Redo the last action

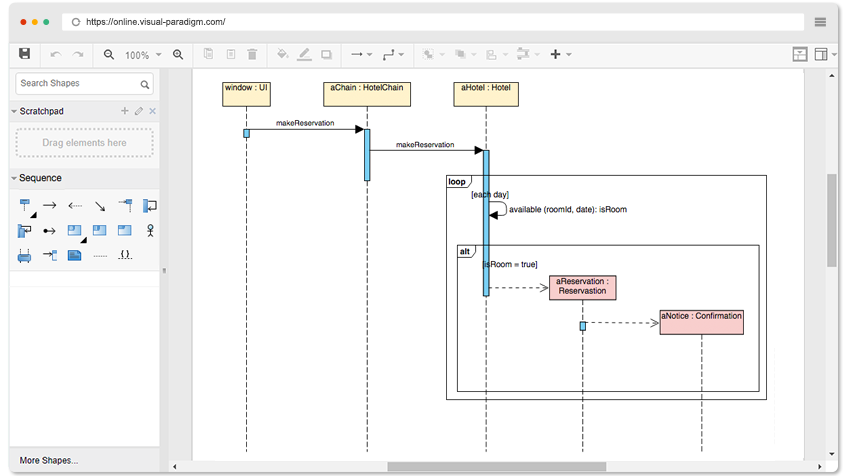click(78, 55)
